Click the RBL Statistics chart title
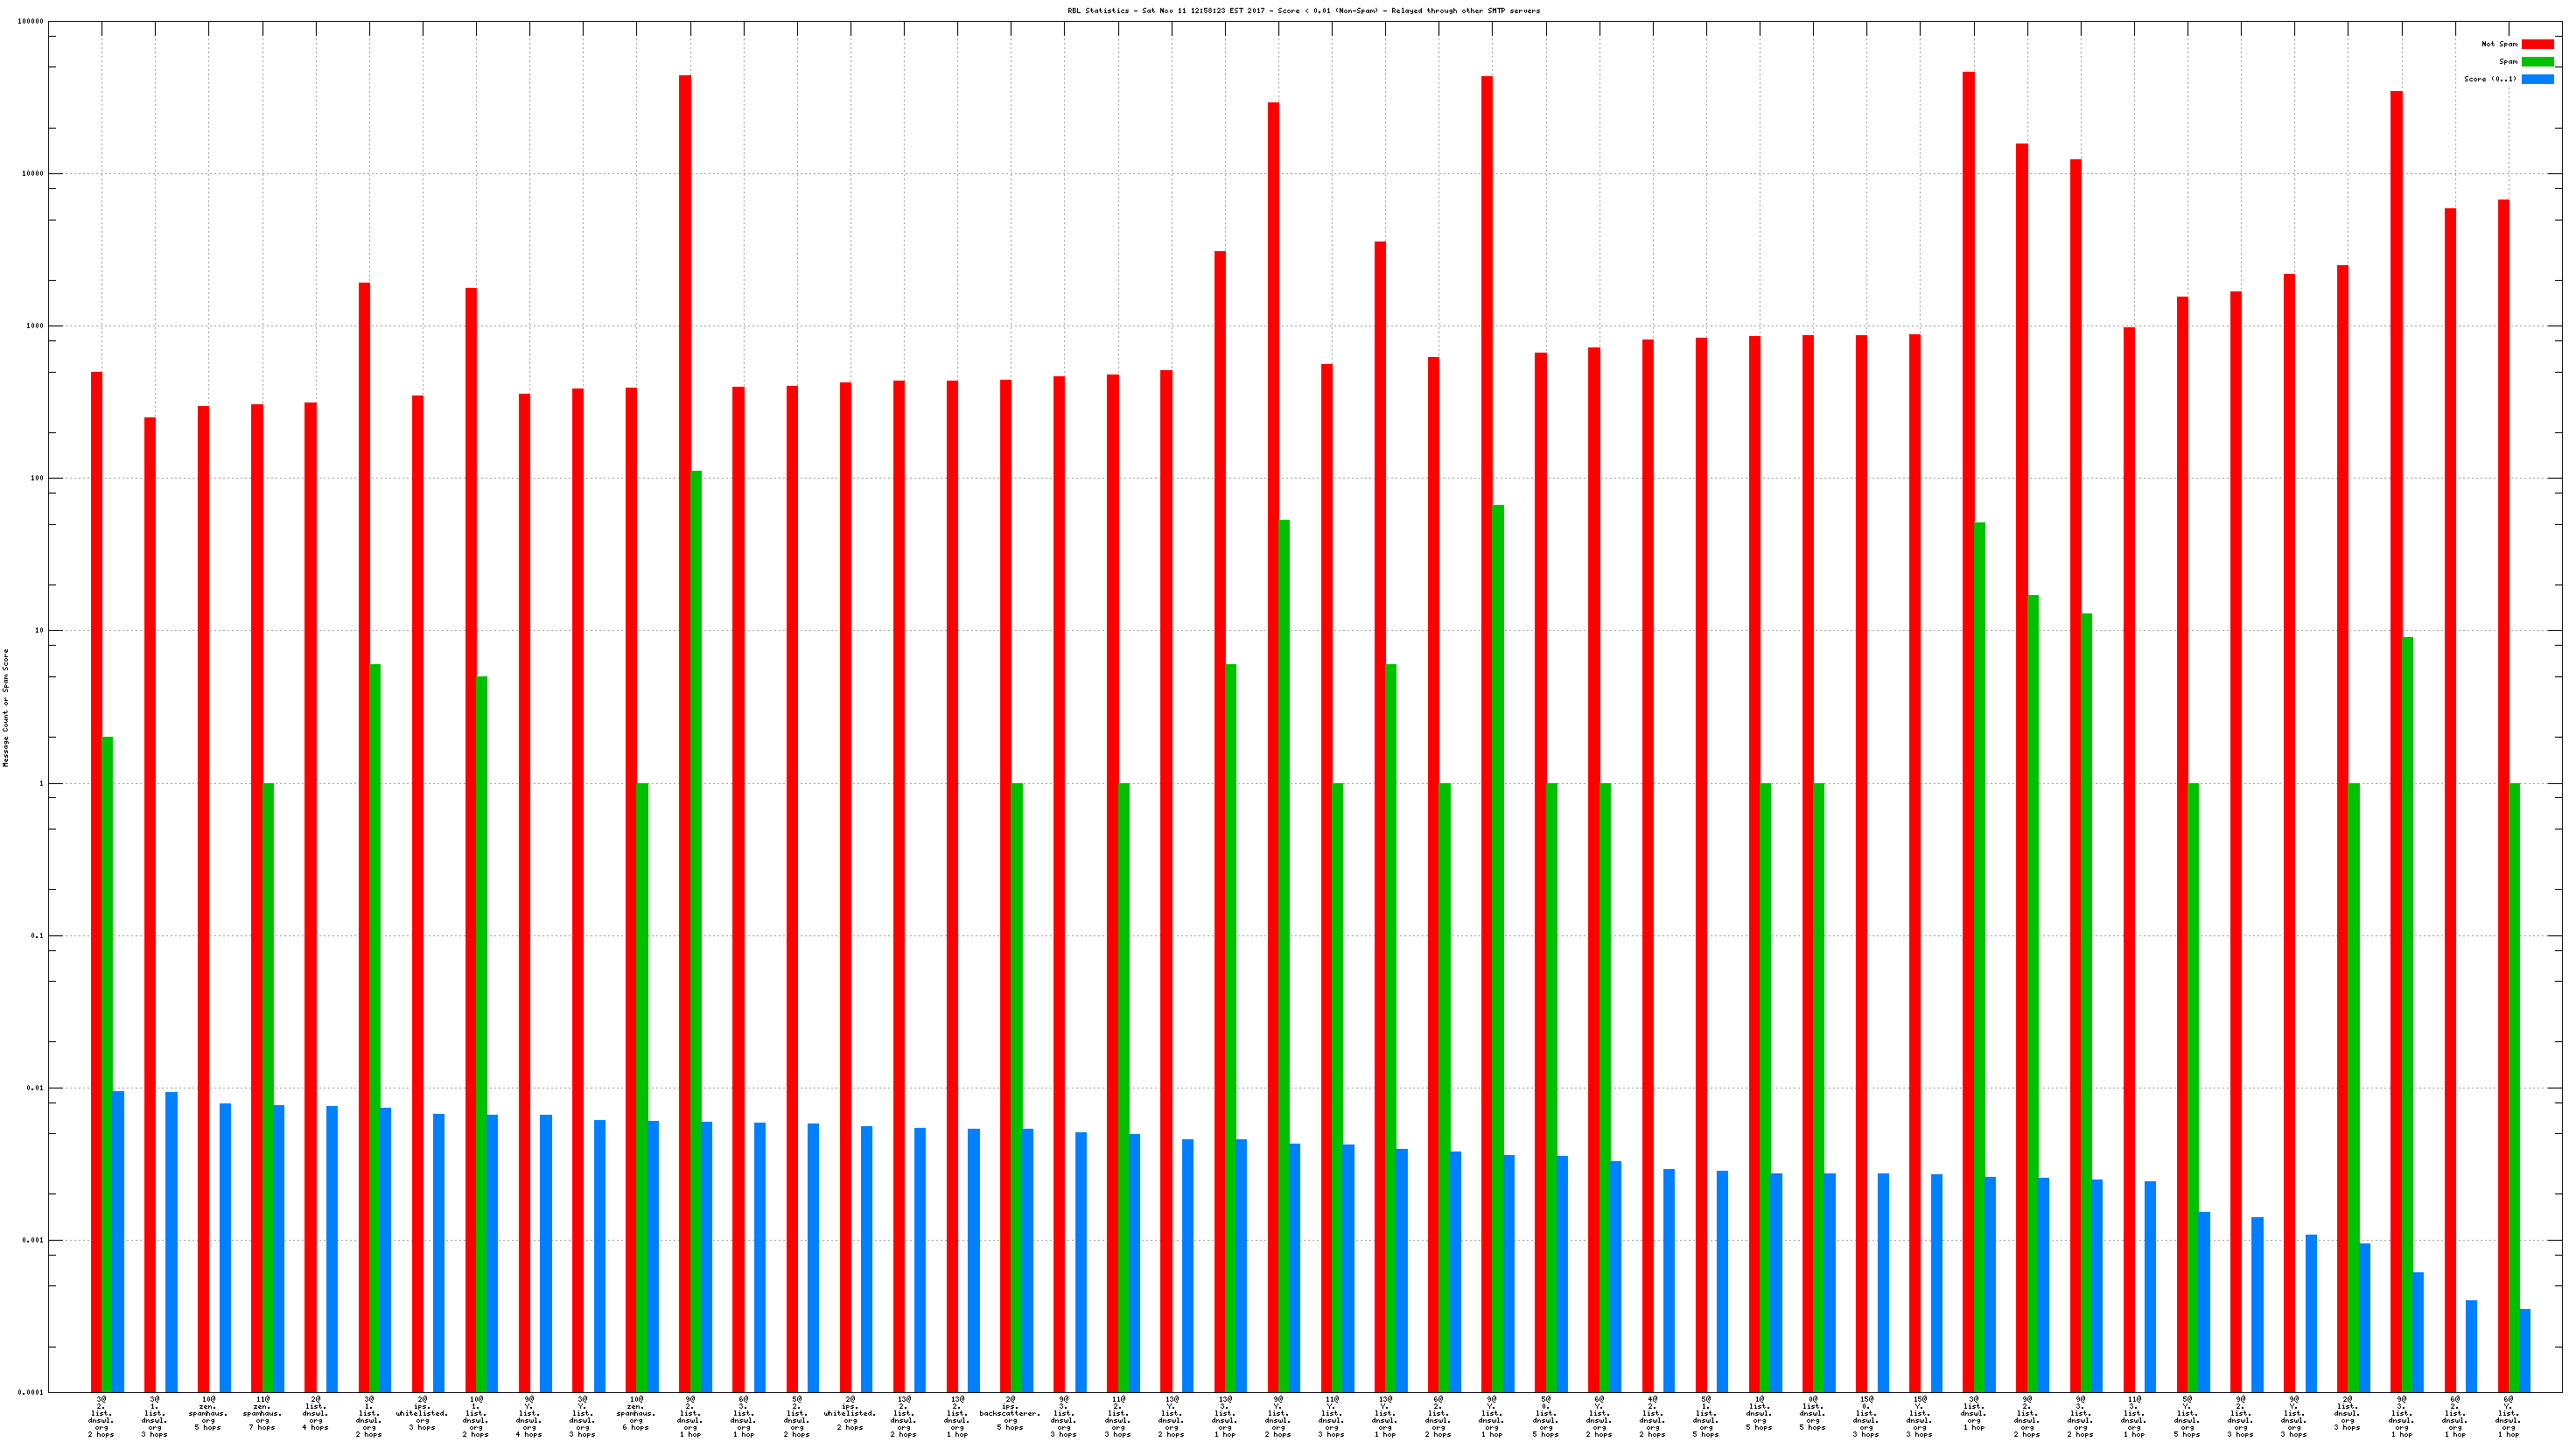Image resolution: width=2576 pixels, height=1449 pixels. coord(1303,11)
